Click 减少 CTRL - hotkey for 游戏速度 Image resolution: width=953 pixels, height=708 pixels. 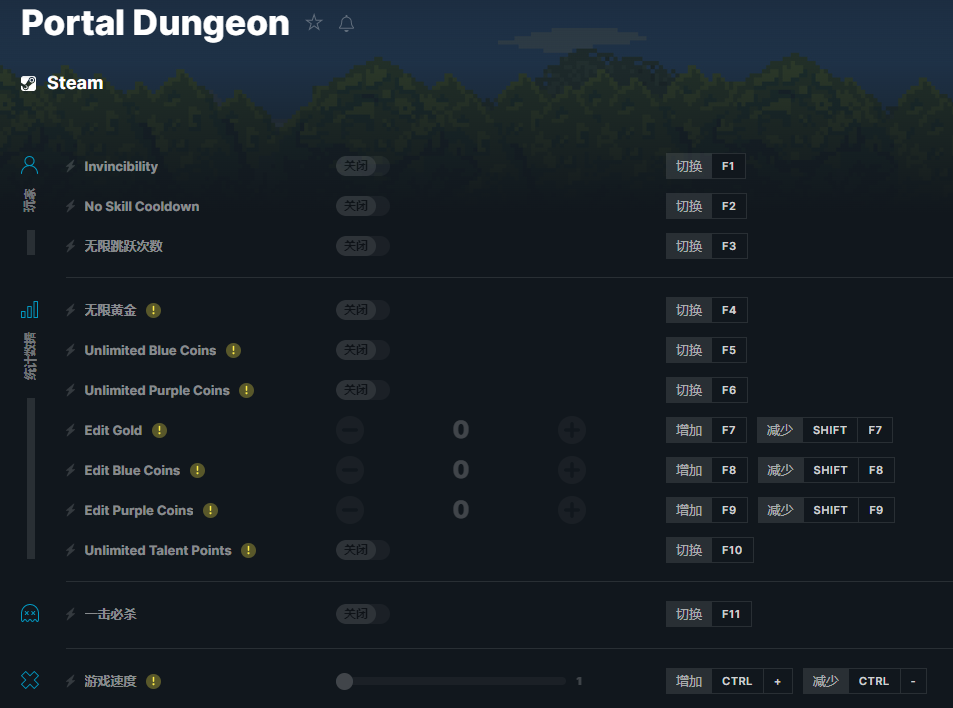[x=864, y=681]
